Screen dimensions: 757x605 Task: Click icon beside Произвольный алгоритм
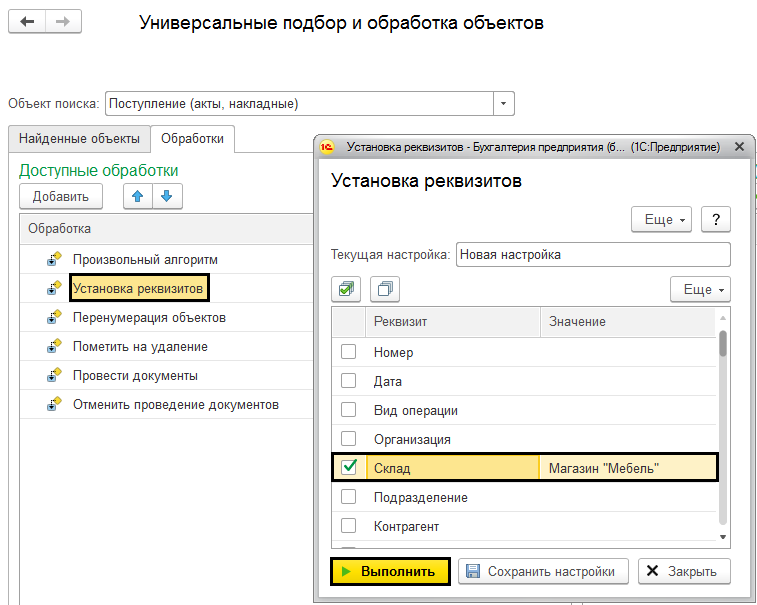pyautogui.click(x=55, y=260)
